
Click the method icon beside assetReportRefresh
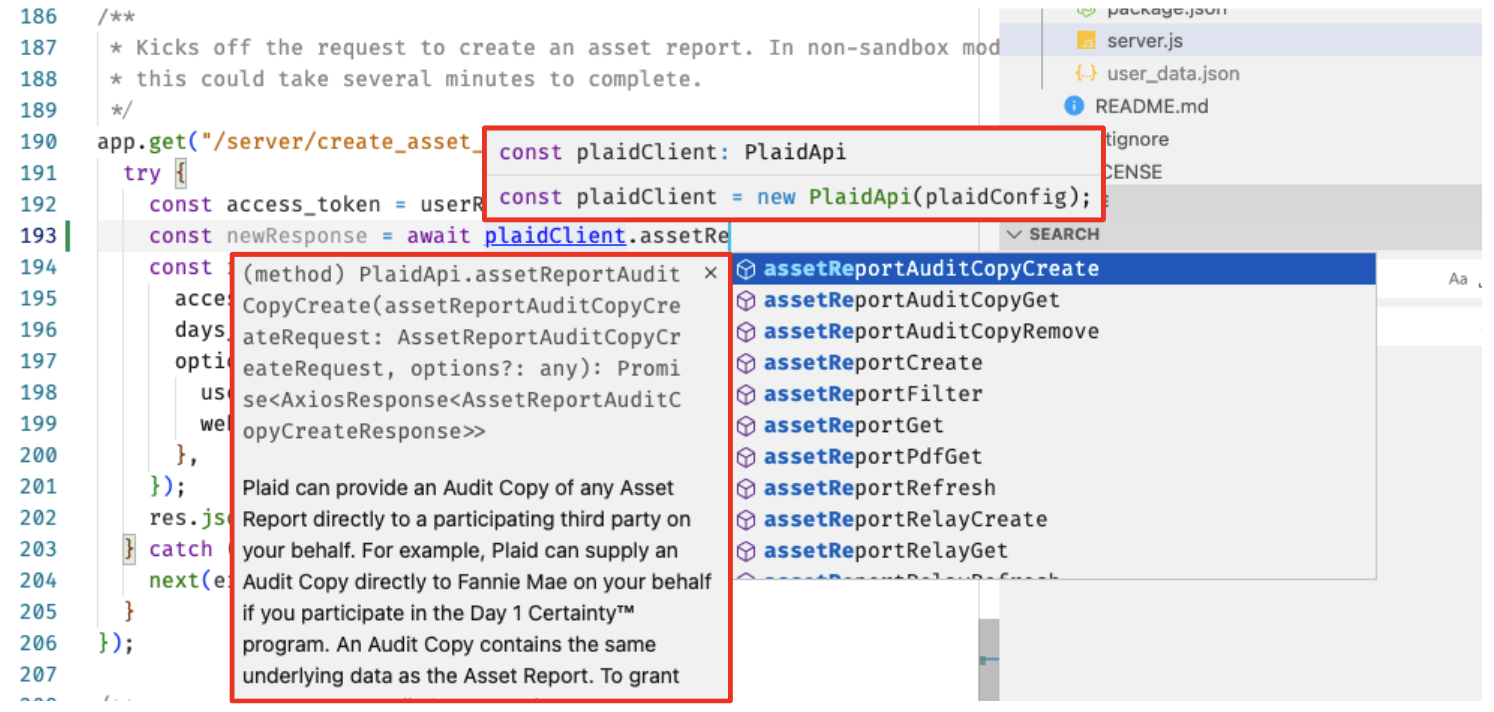[745, 488]
